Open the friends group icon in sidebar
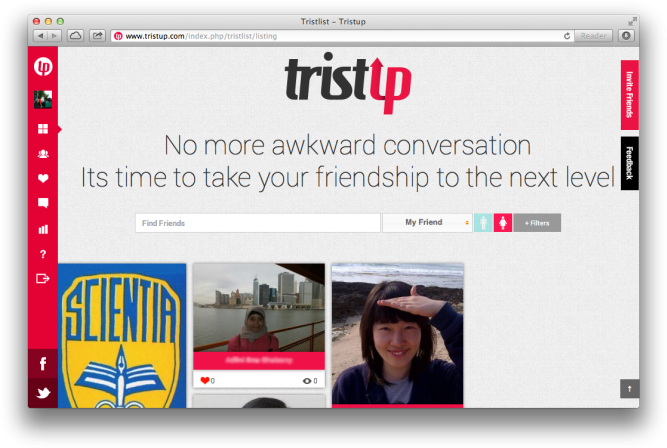 pyautogui.click(x=43, y=154)
